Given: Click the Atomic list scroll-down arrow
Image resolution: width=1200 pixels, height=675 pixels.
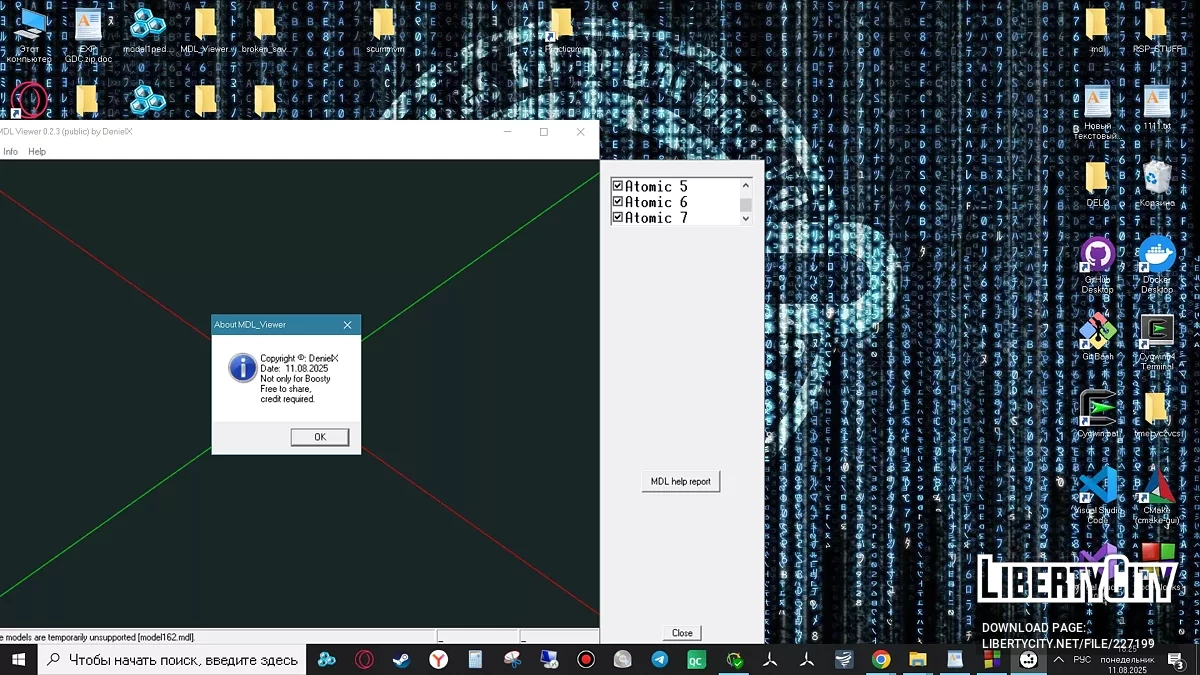Looking at the screenshot, I should tap(746, 218).
